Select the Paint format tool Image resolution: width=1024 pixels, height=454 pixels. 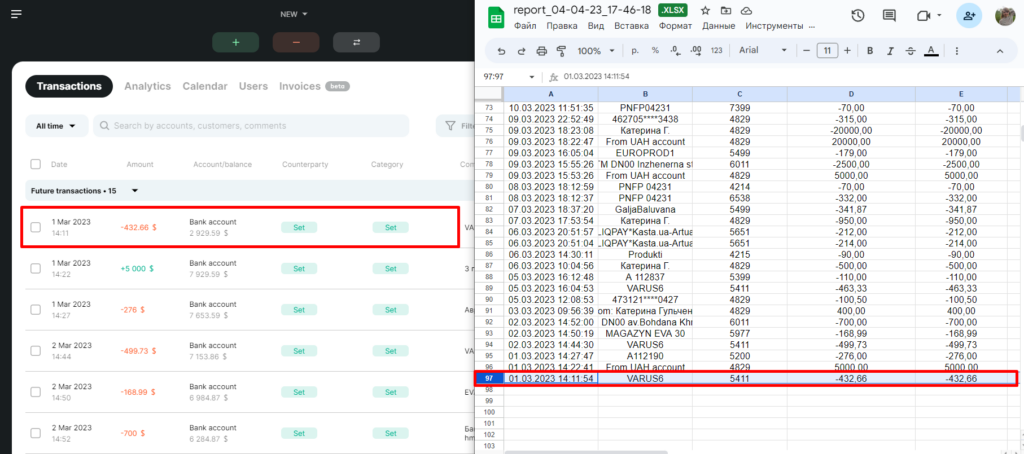point(561,51)
